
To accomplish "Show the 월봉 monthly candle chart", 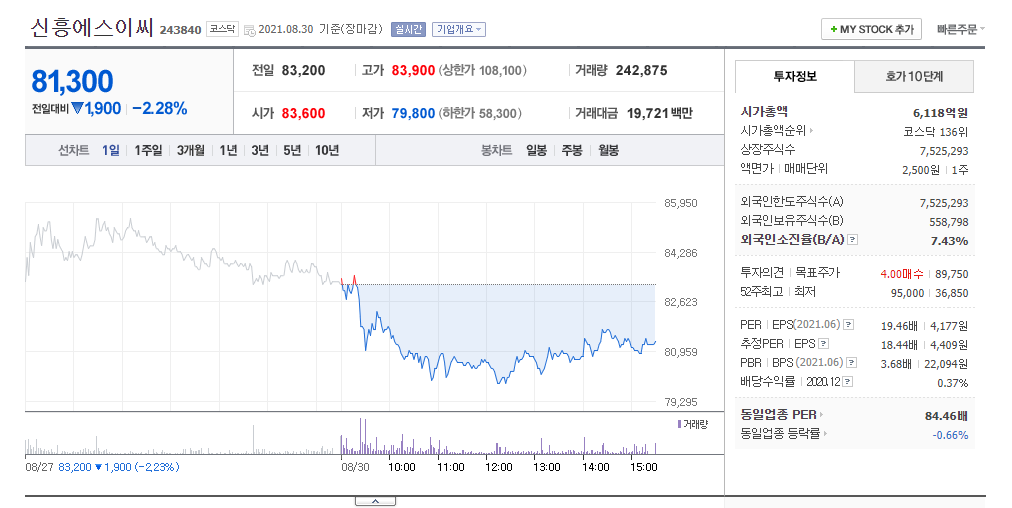I will [609, 150].
